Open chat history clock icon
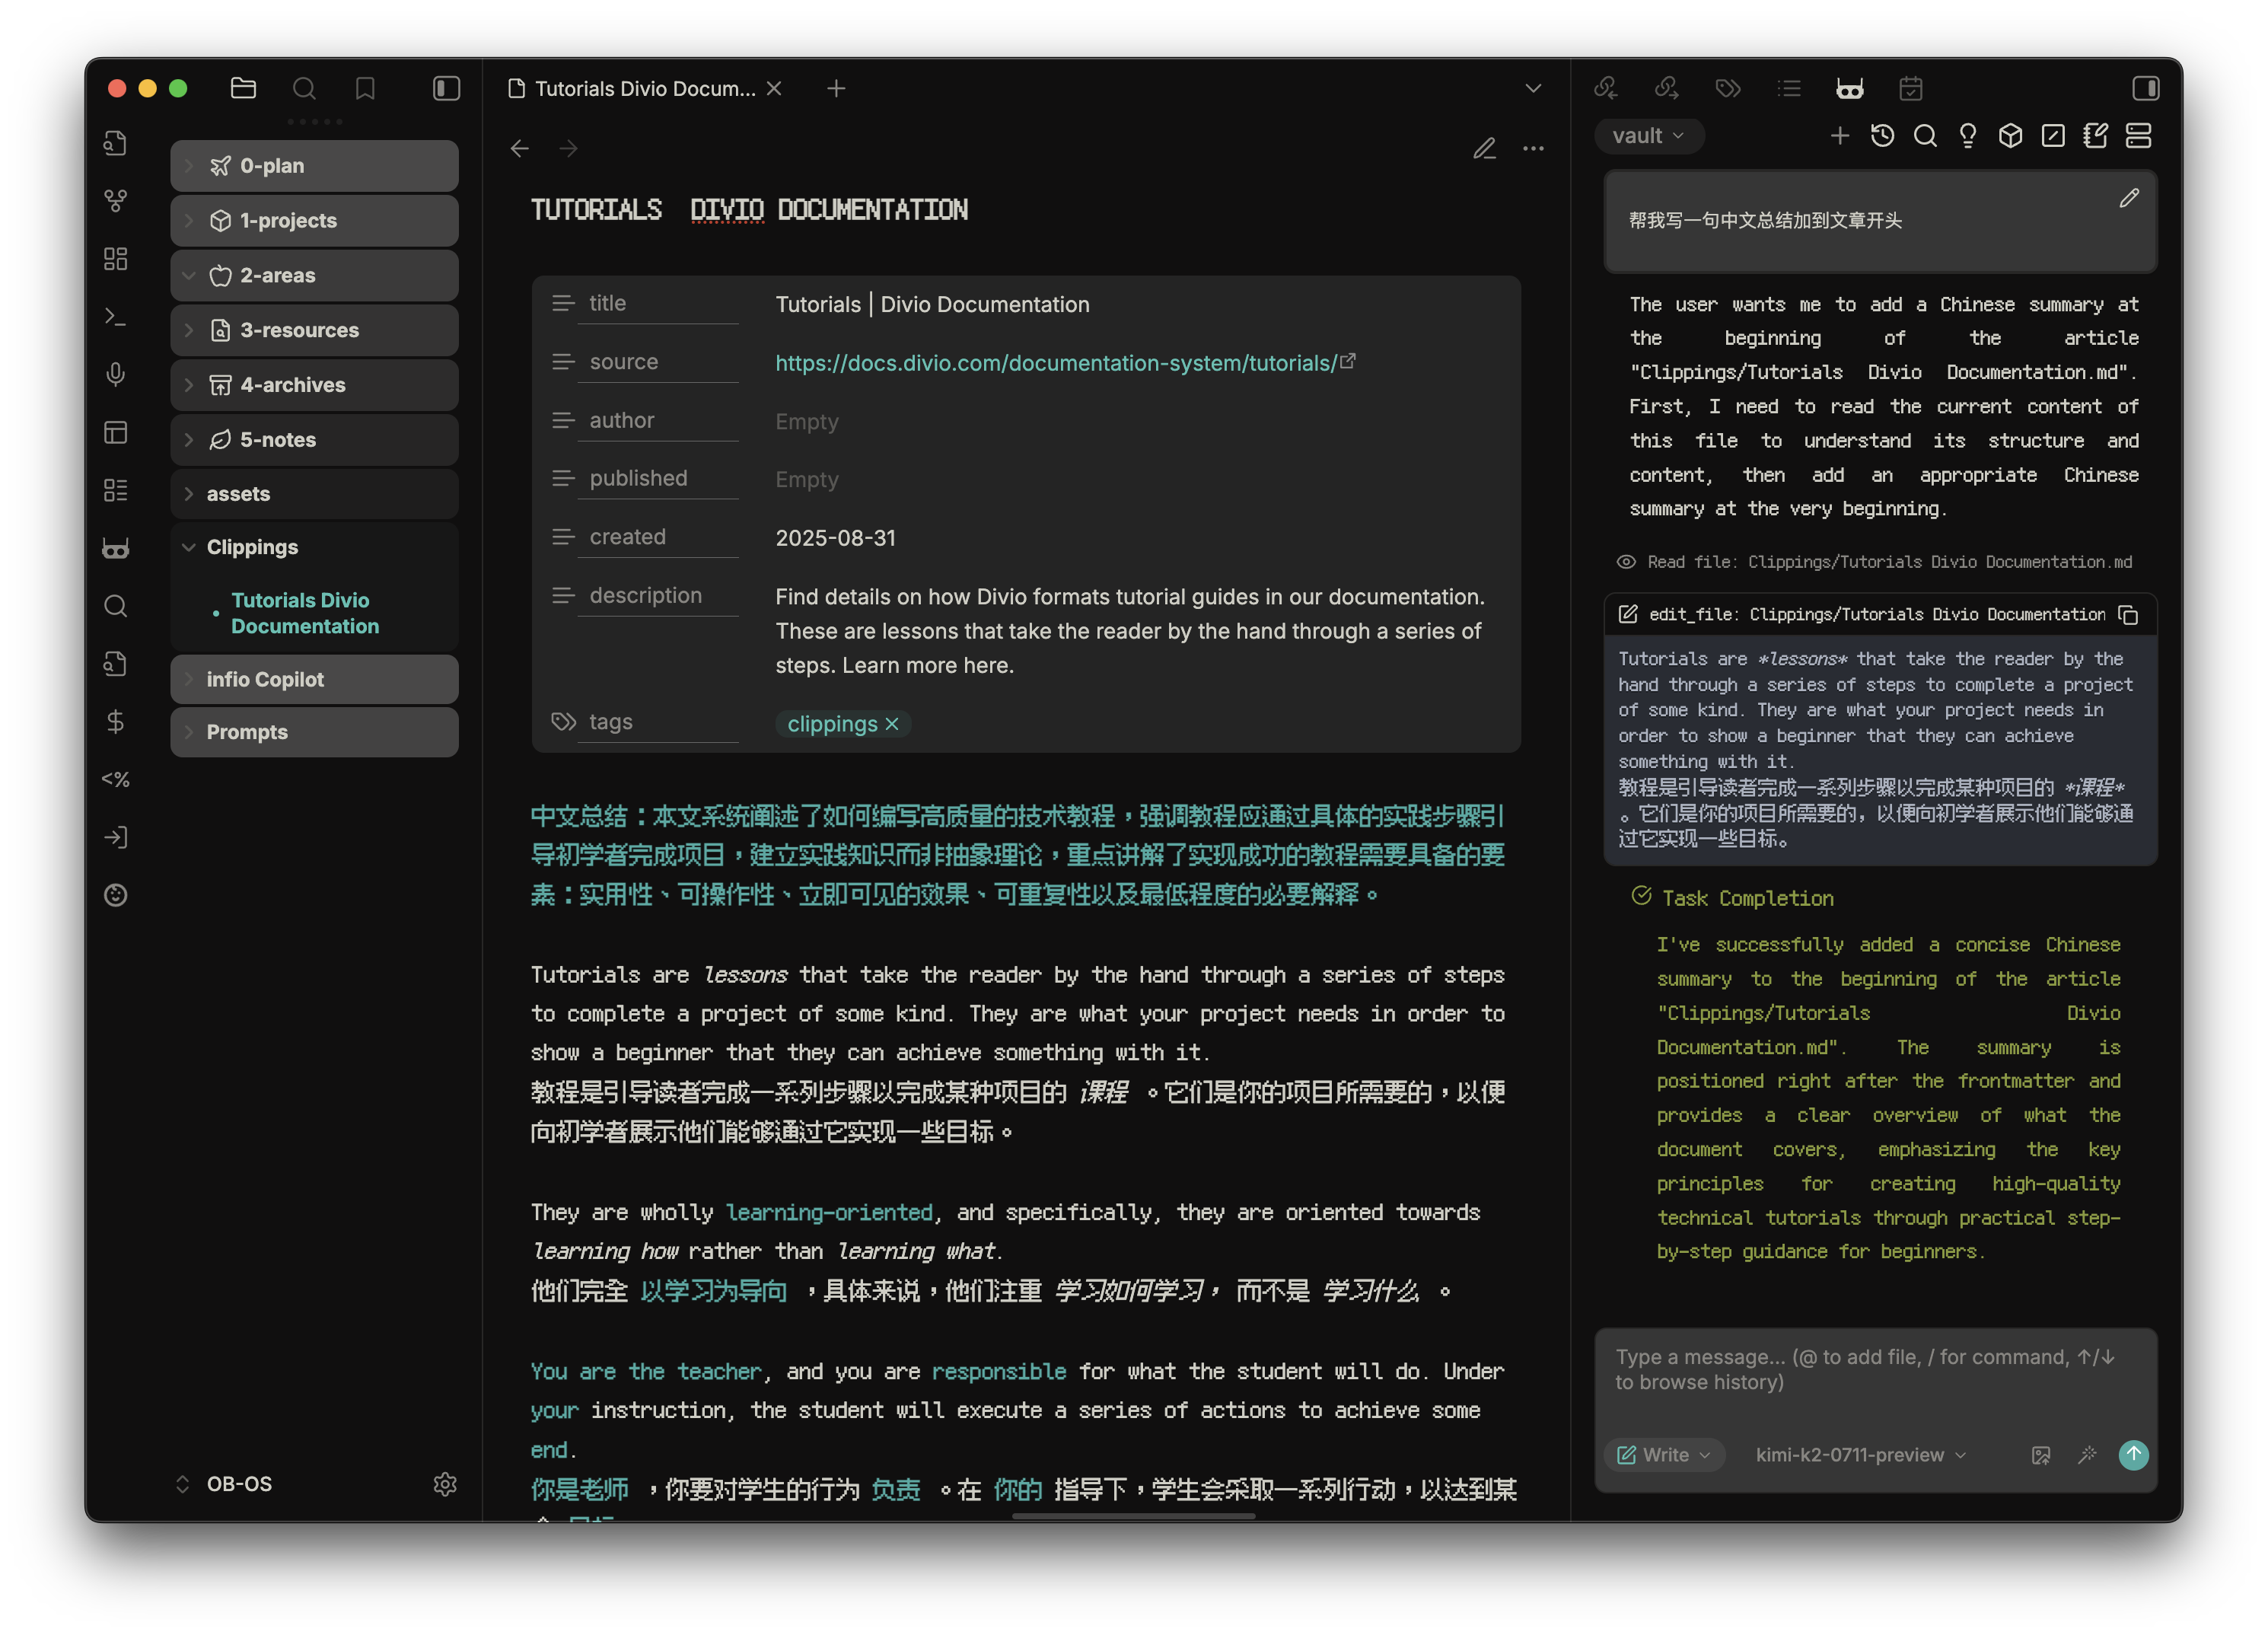Image resolution: width=2268 pixels, height=1635 pixels. click(x=1882, y=135)
